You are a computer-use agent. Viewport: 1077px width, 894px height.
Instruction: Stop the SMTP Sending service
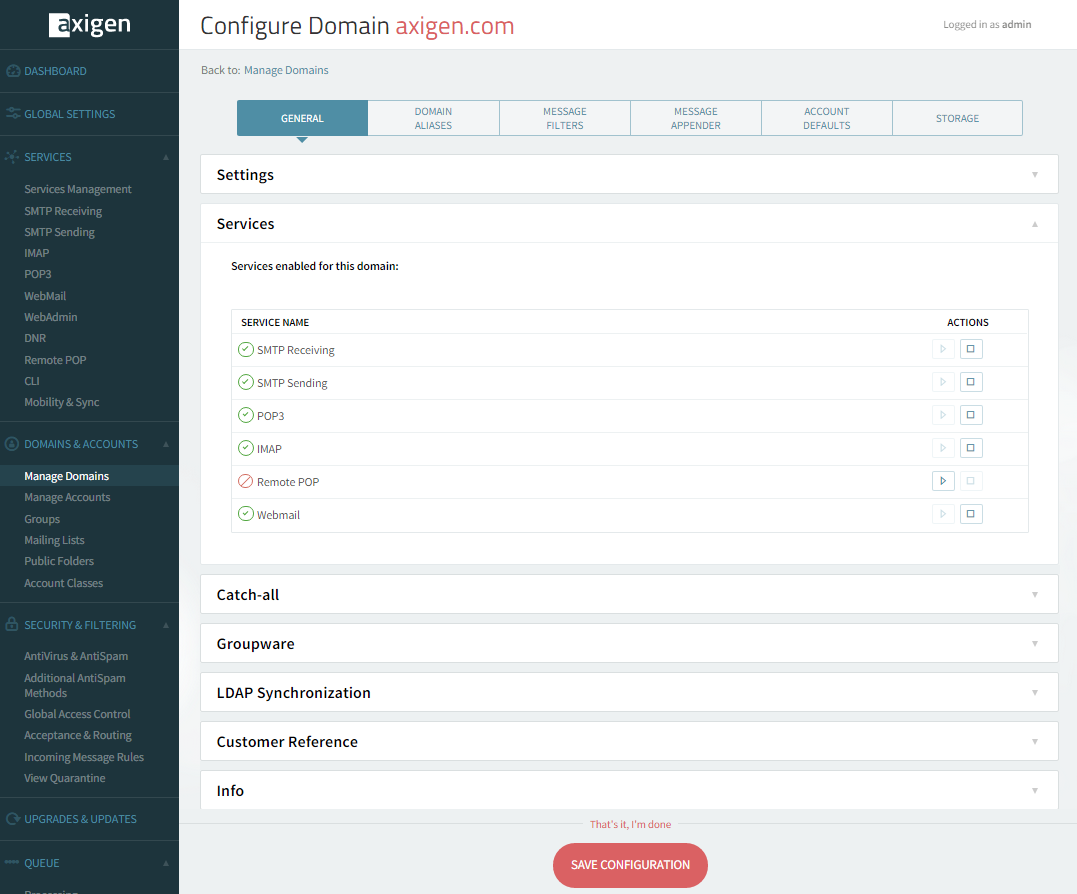pyautogui.click(x=971, y=382)
